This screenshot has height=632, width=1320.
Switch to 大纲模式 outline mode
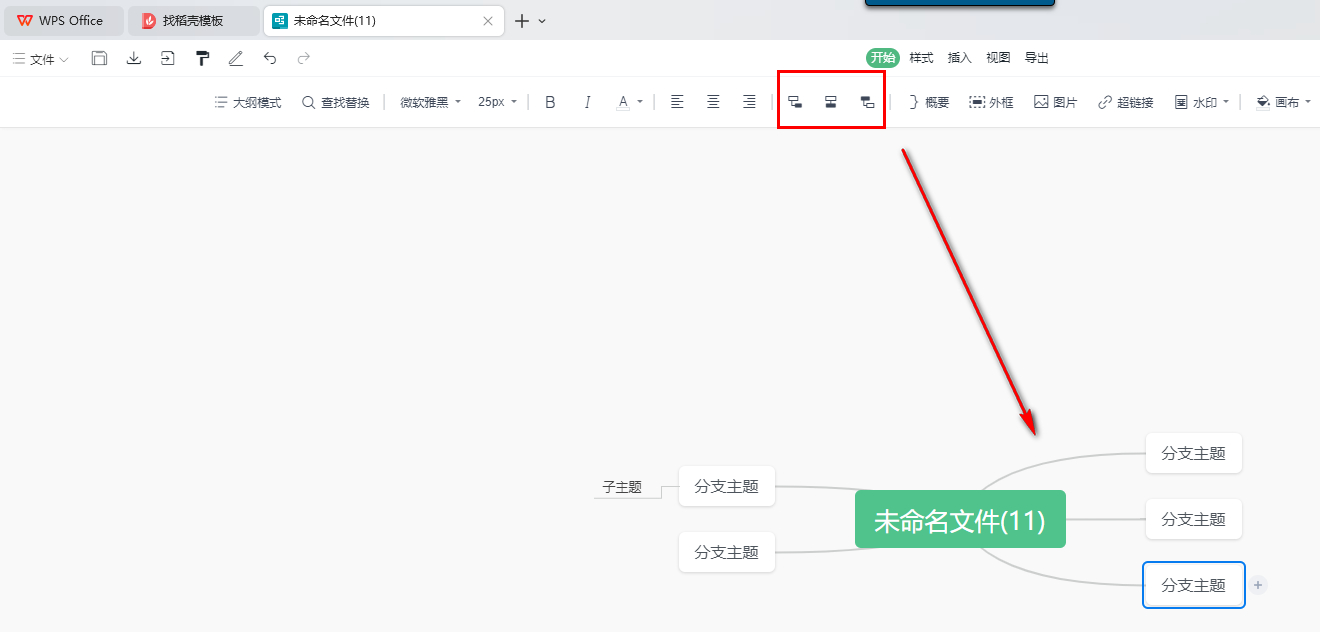(248, 102)
